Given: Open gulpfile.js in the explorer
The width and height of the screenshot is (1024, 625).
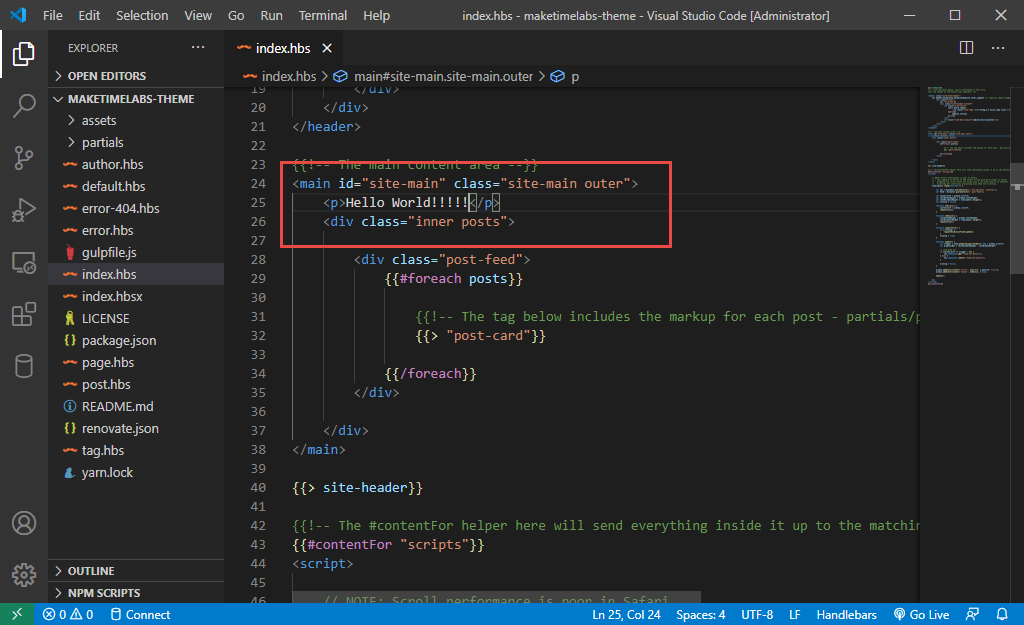Looking at the screenshot, I should [x=136, y=252].
